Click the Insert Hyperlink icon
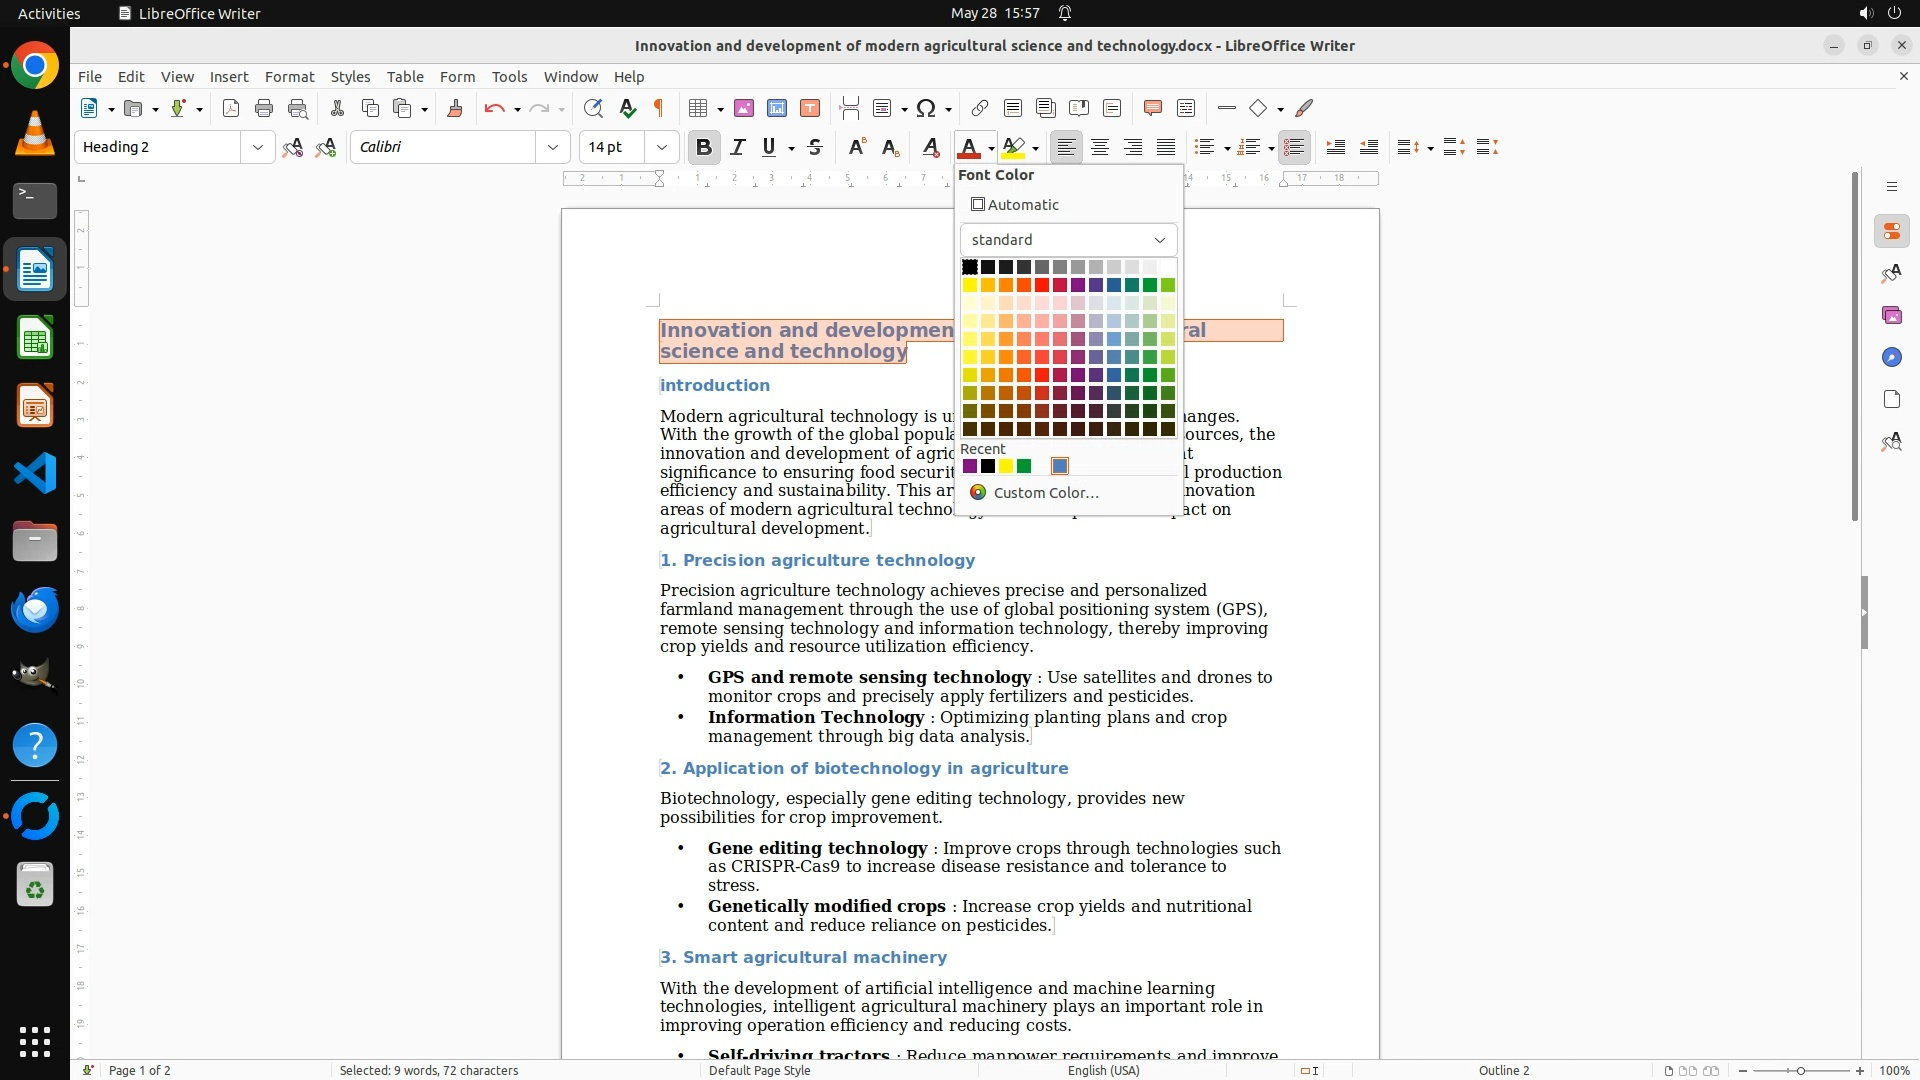 (980, 108)
